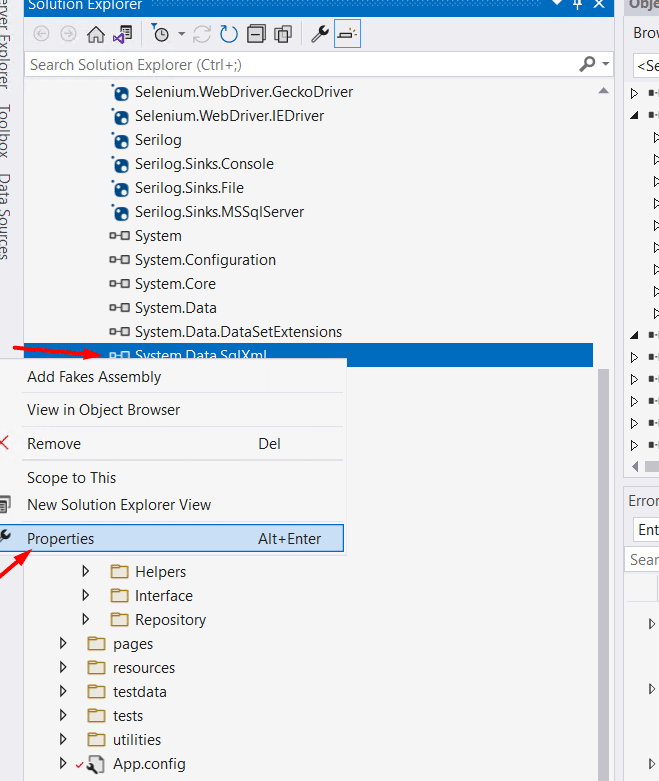Viewport: 659px width, 781px height.
Task: Open the Data Sources side tab
Action: 4,216
